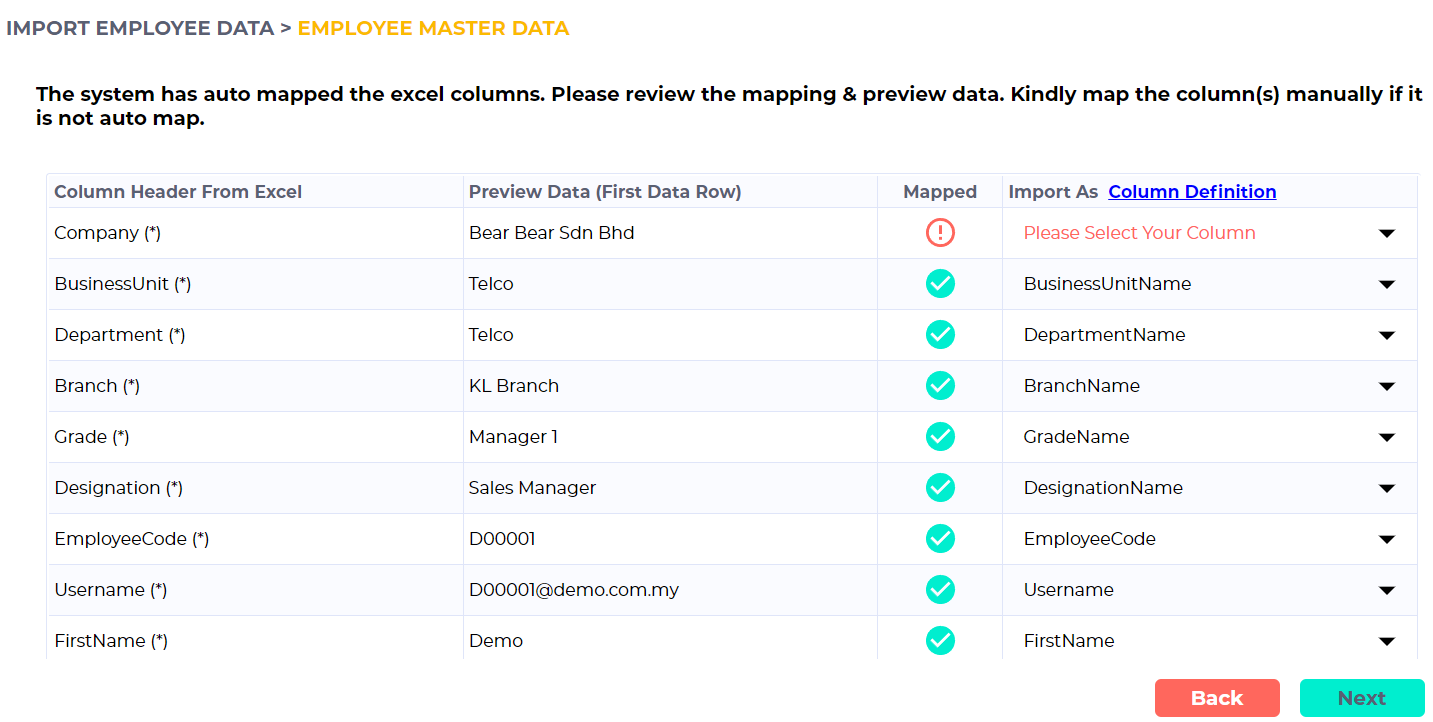Expand the BusinessUnitName import dropdown
1433x722 pixels.
tap(1209, 284)
